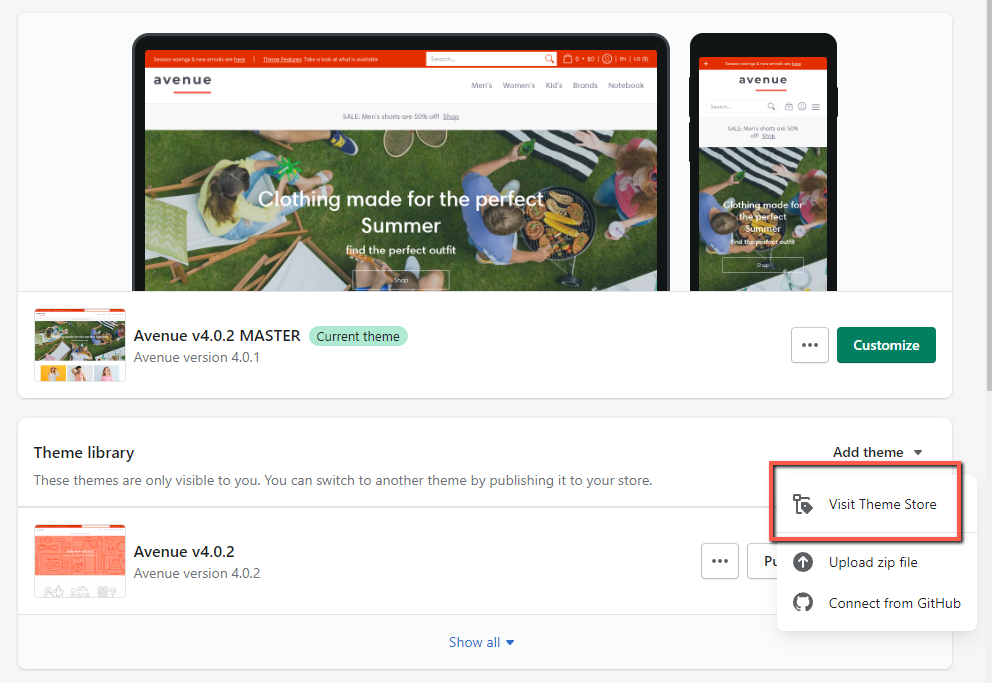Open more actions for Avenue v4.0.2 MASTER
Viewport: 992px width, 683px height.
click(x=809, y=345)
